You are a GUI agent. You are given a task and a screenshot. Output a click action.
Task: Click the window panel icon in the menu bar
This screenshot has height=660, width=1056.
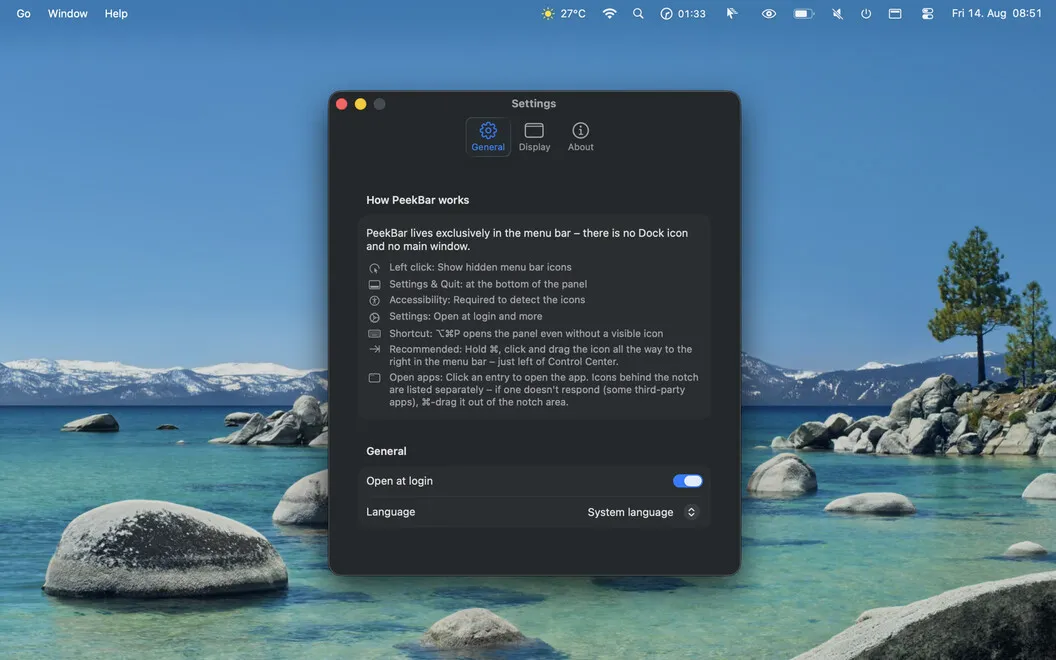[x=895, y=13]
